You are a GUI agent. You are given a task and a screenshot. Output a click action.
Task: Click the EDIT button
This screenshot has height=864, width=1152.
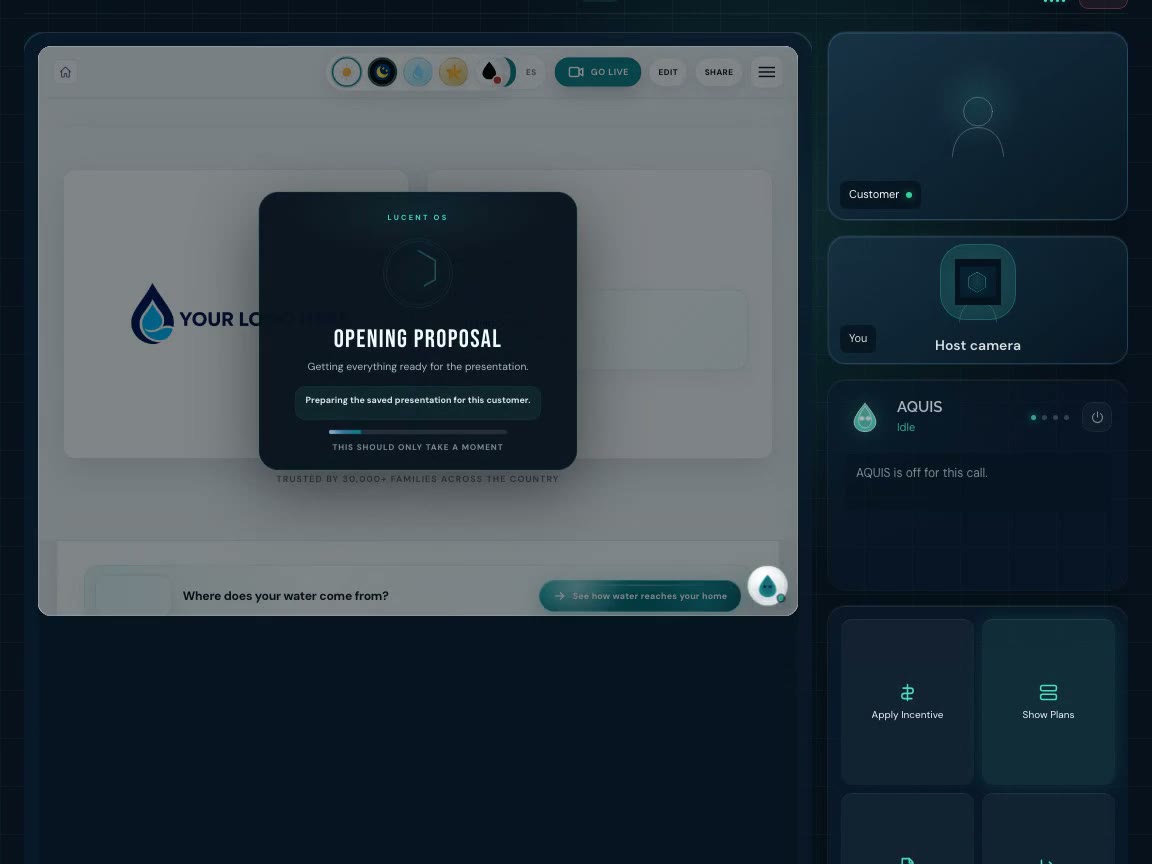(668, 72)
